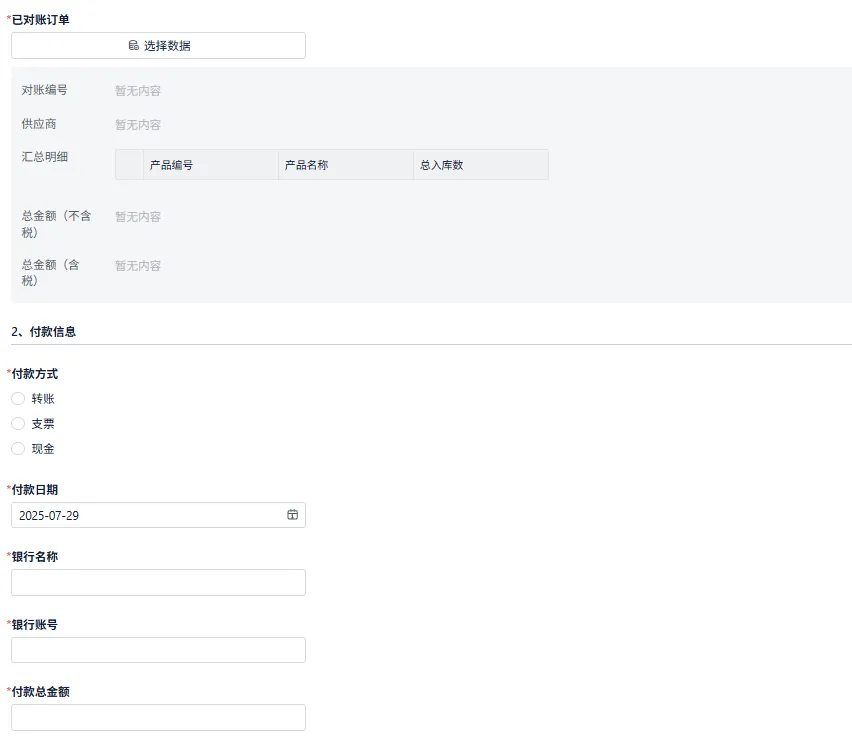
Task: Click the 产品名称 column header
Action: [x=346, y=165]
